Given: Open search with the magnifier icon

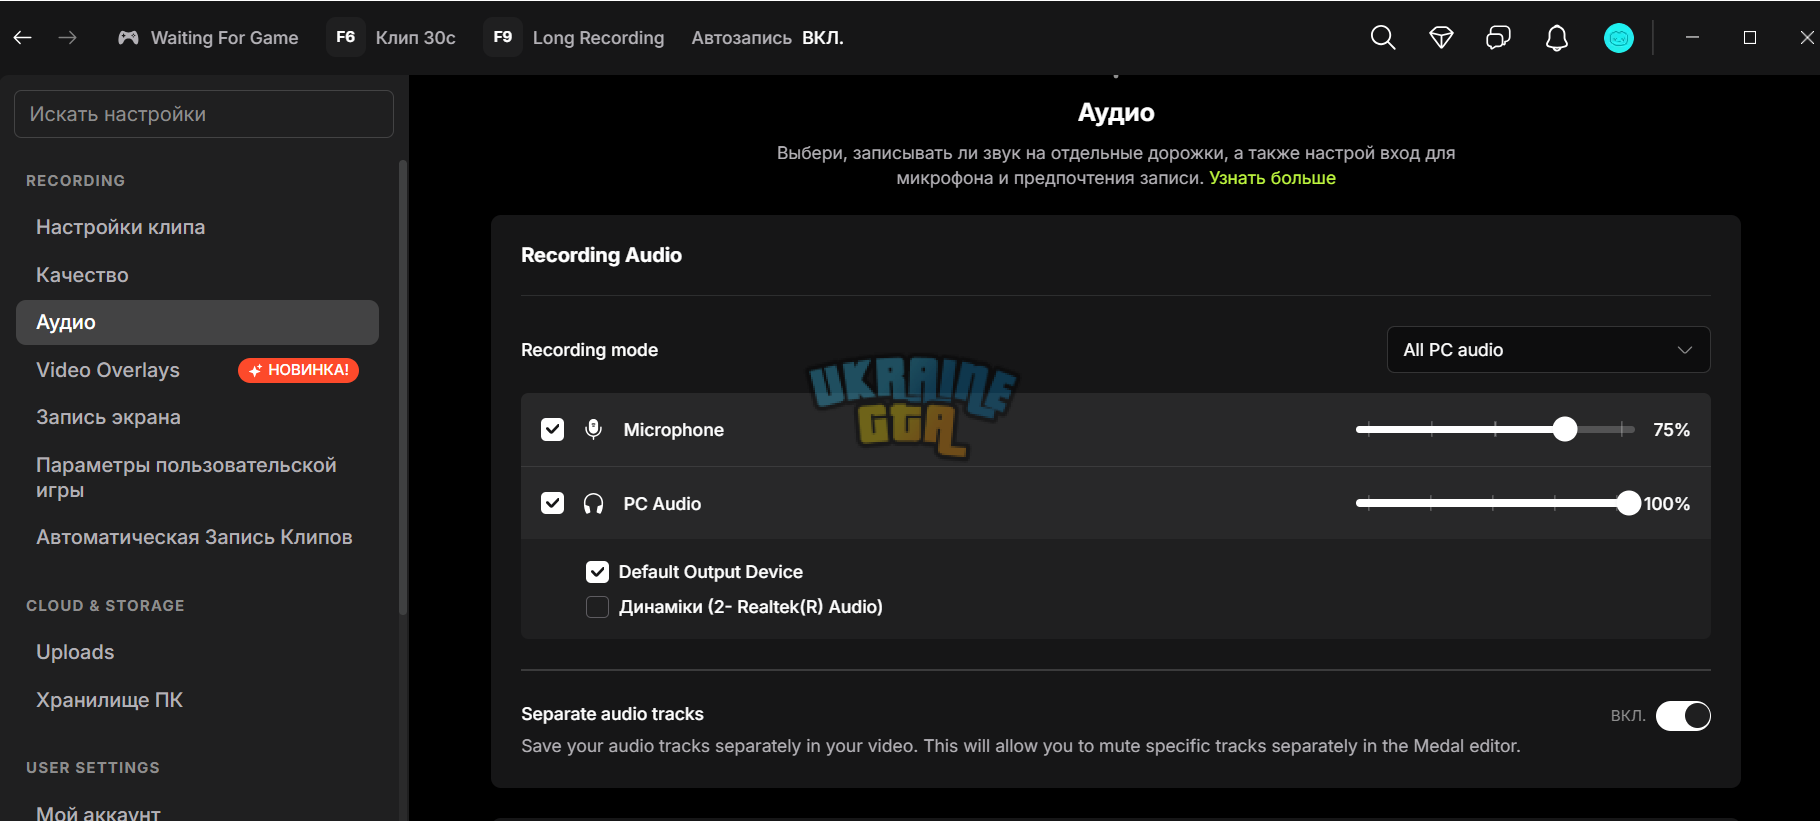Looking at the screenshot, I should [x=1383, y=38].
